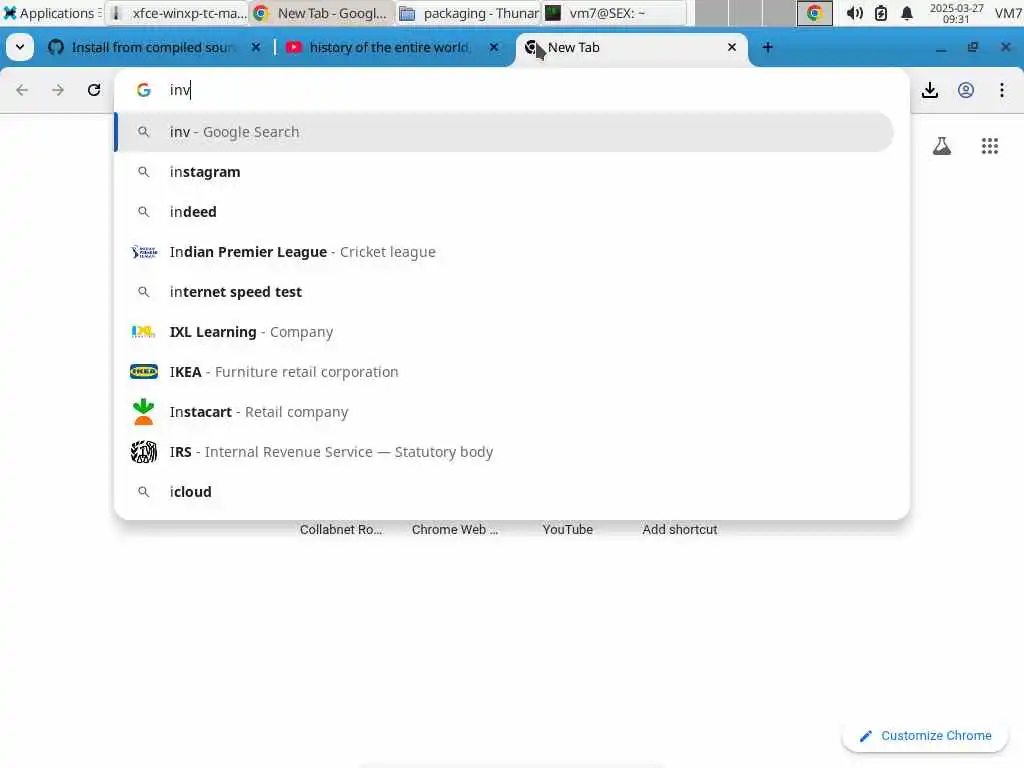
Task: Click Customize Chrome button
Action: coord(925,736)
